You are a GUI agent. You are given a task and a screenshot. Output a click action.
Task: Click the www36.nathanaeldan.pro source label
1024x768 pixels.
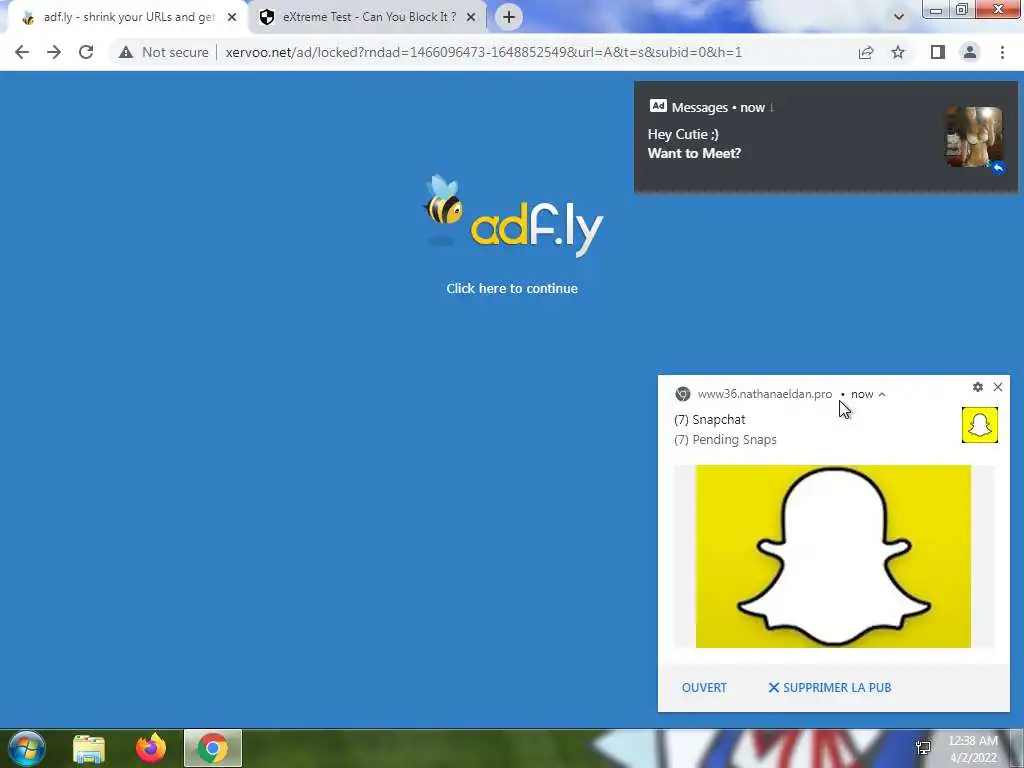765,394
